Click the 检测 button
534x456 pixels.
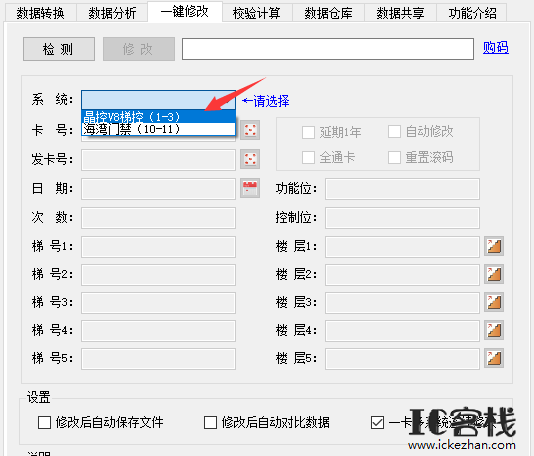tap(59, 49)
